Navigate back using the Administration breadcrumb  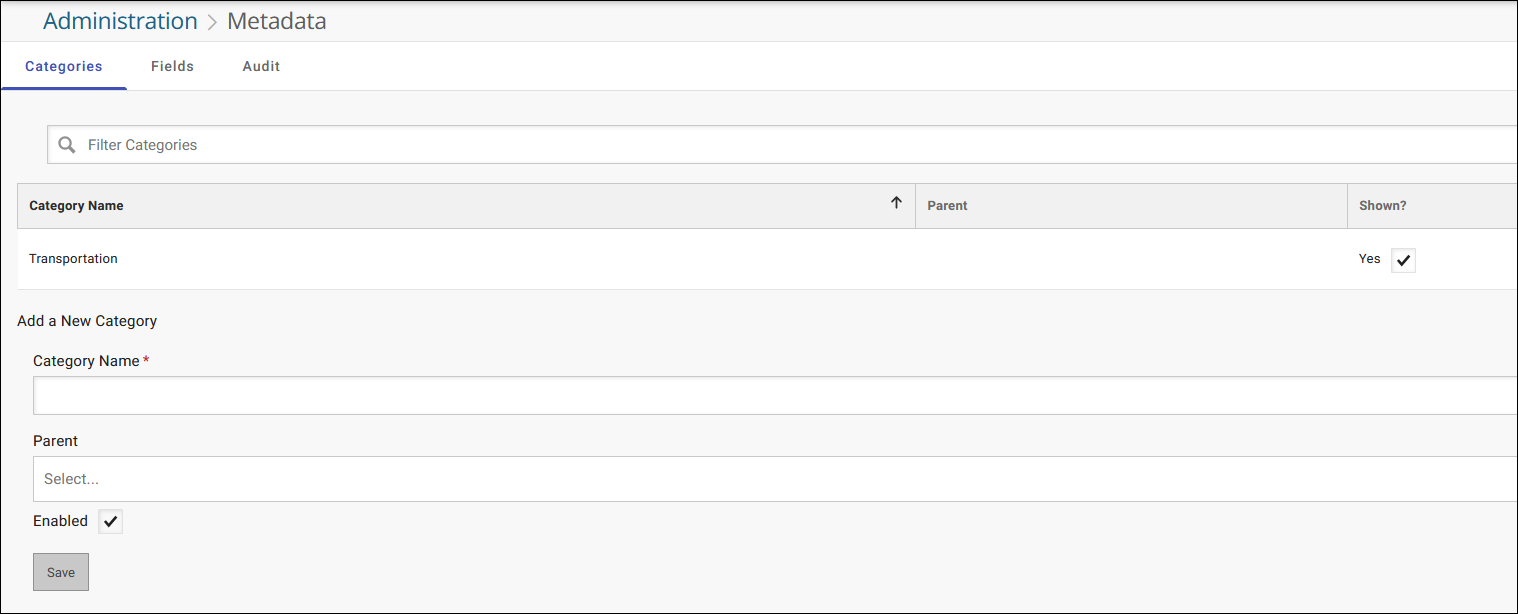pos(119,20)
